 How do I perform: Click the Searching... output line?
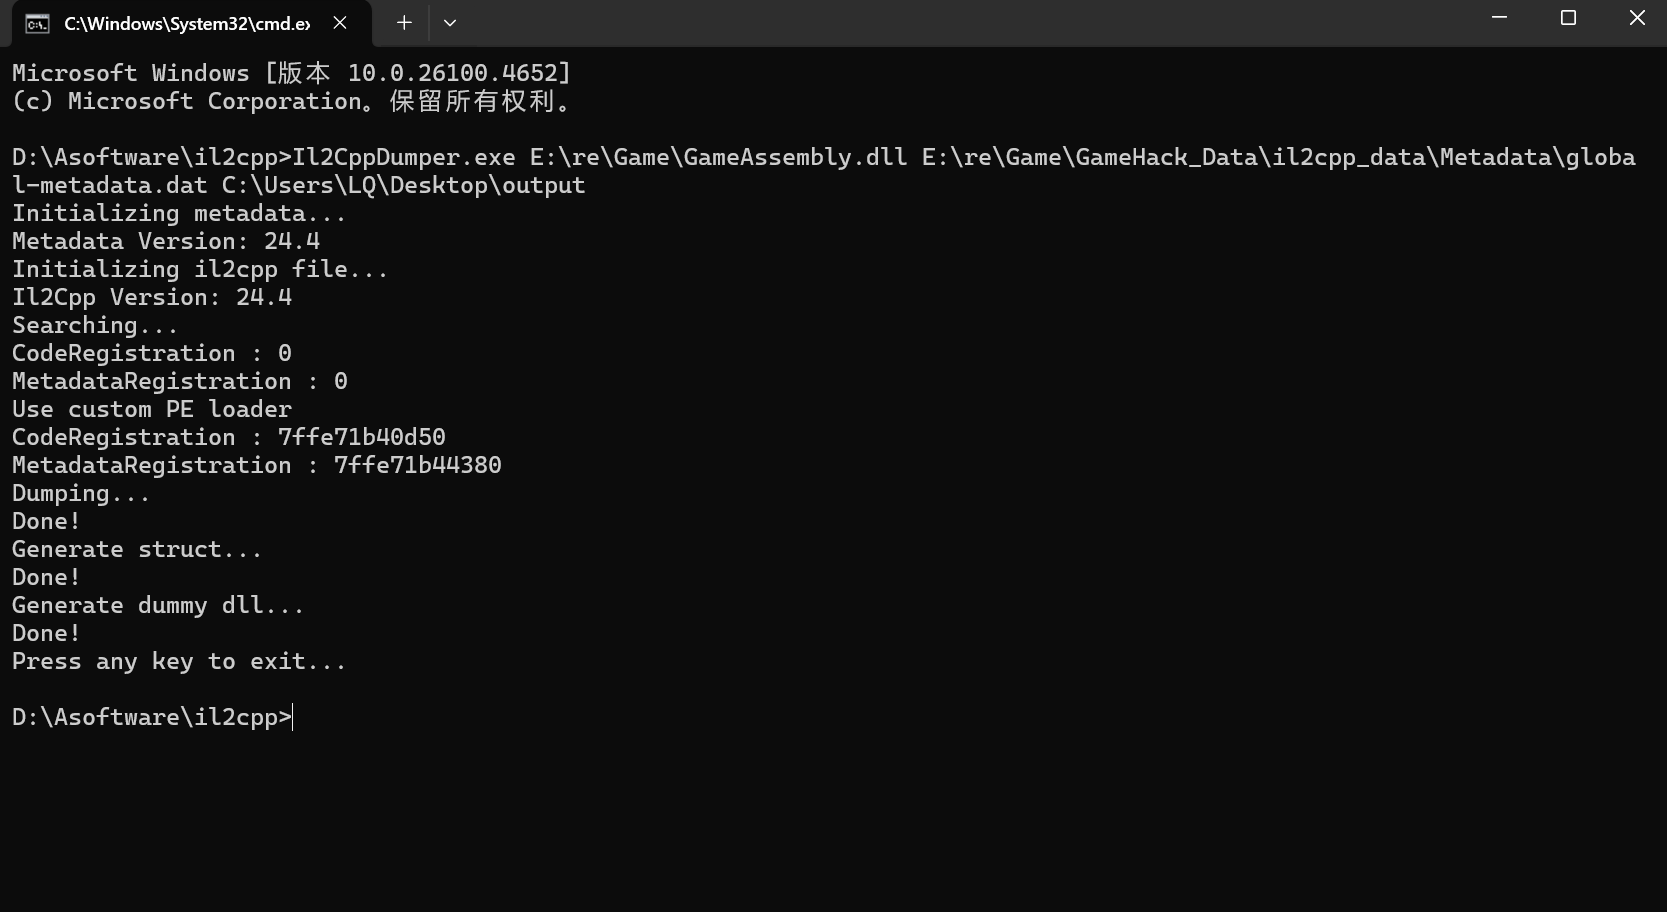[x=94, y=325]
